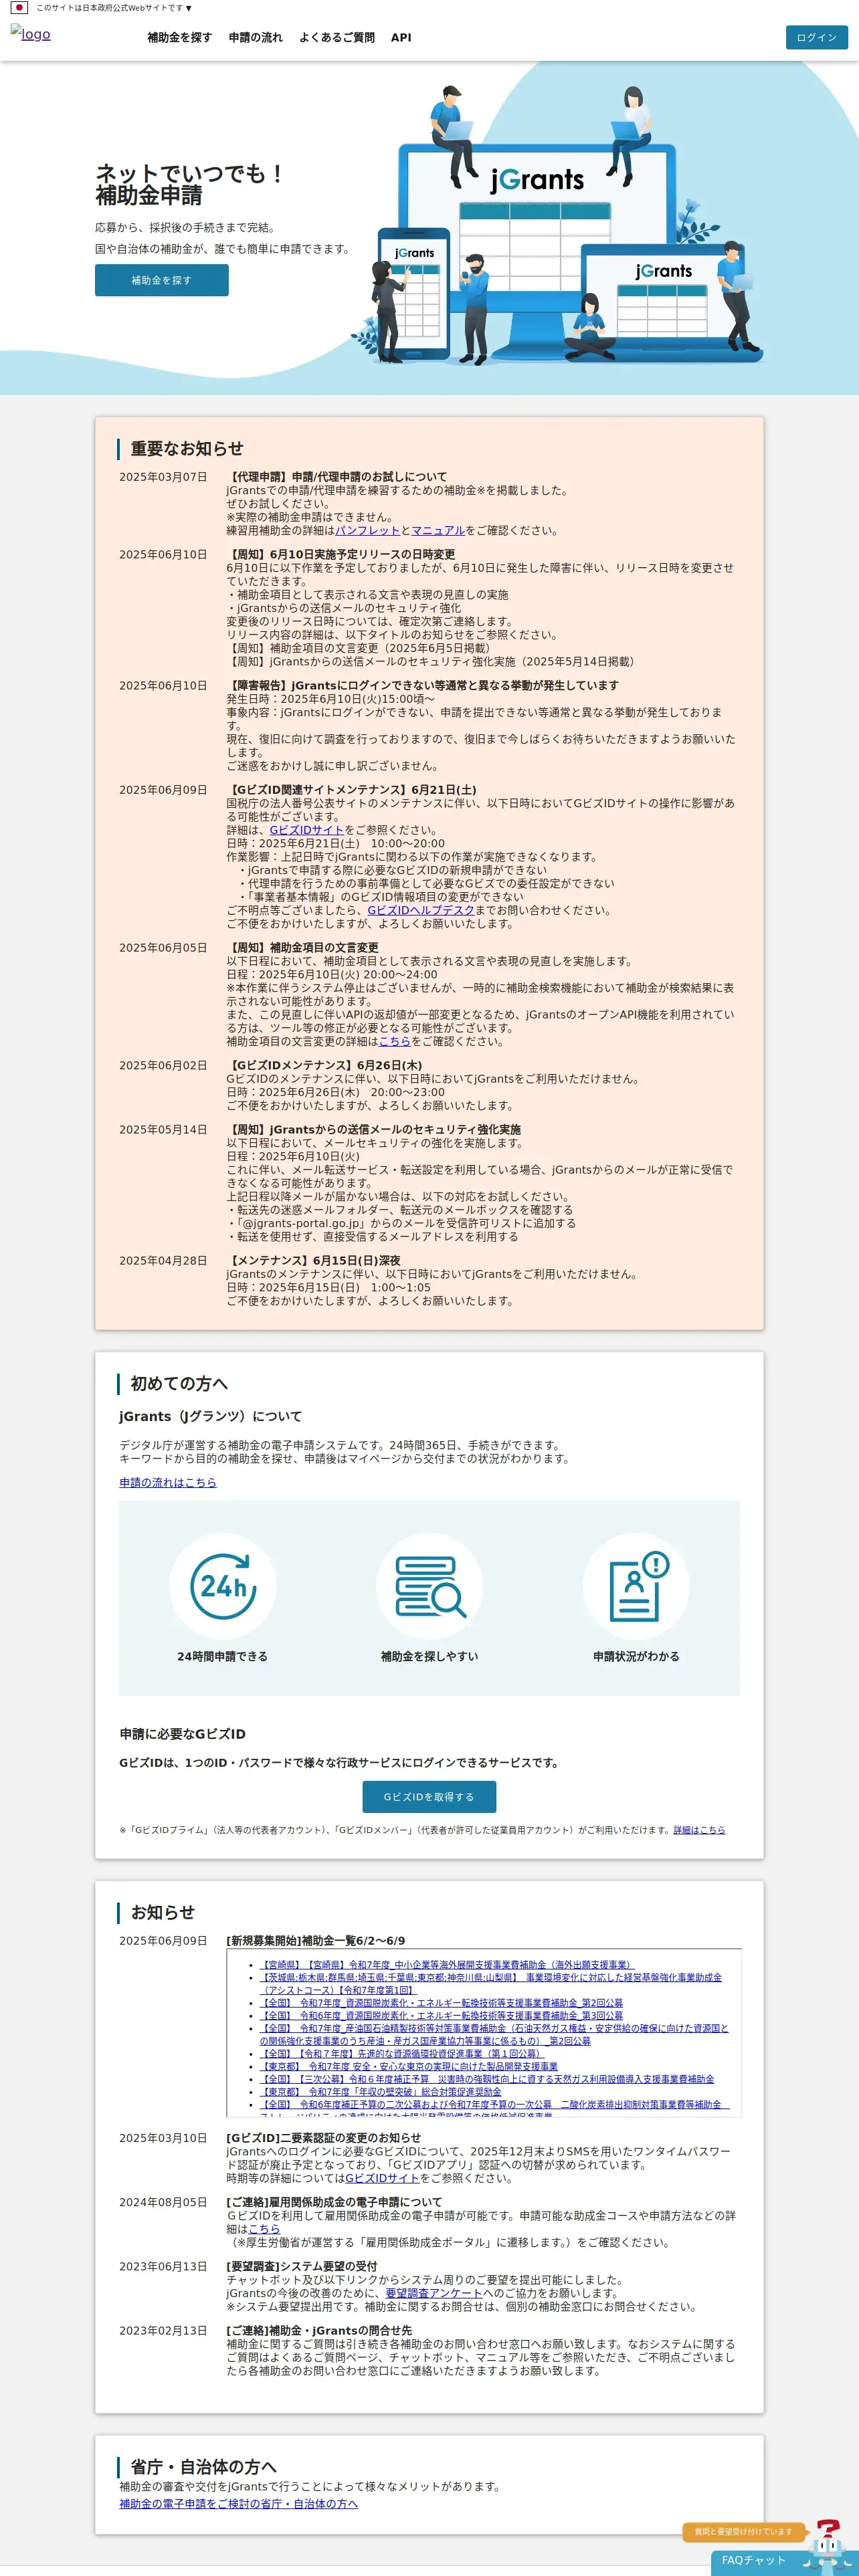
Task: Click the 申請の流れはこちら link
Action: [167, 1482]
